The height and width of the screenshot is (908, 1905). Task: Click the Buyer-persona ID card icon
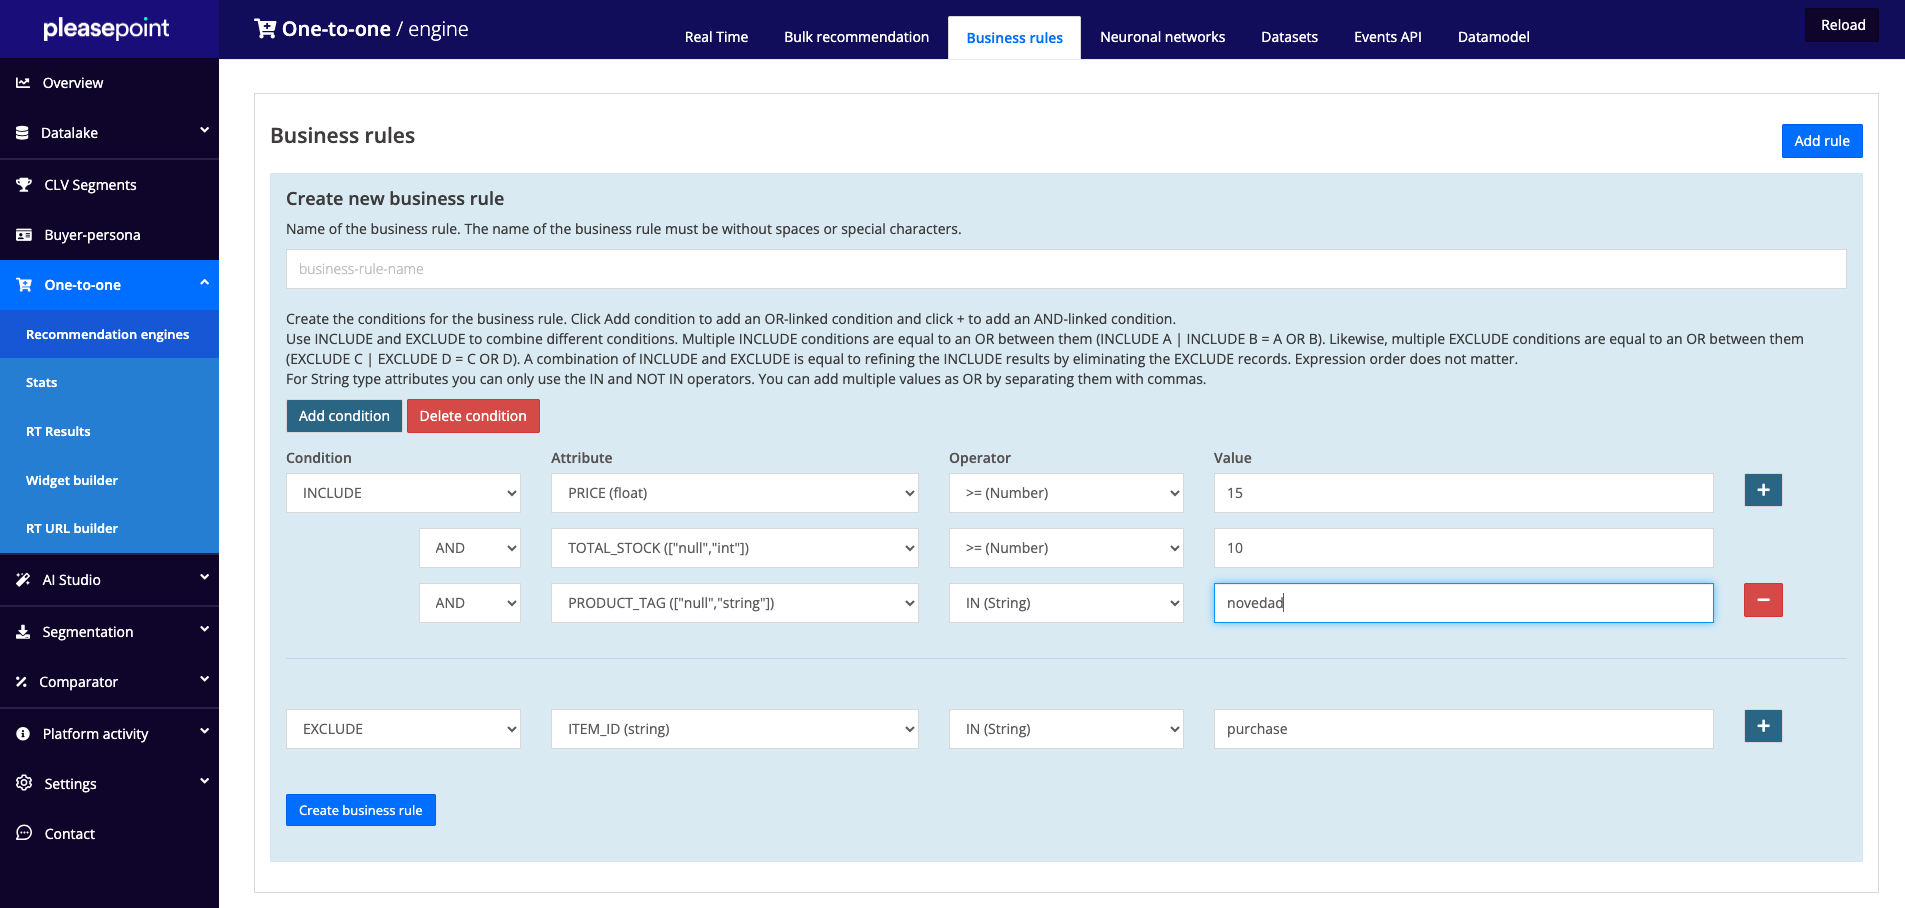pos(24,235)
